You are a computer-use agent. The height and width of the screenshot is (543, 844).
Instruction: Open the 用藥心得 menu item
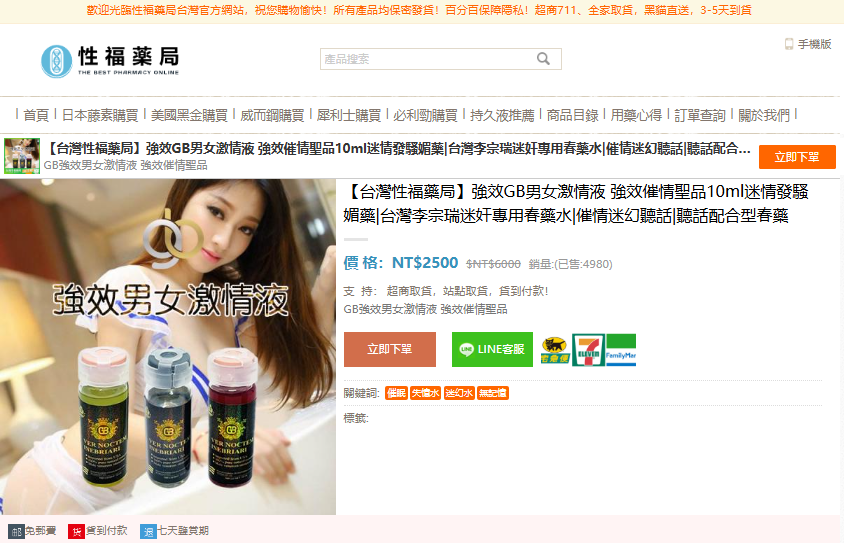pyautogui.click(x=636, y=115)
